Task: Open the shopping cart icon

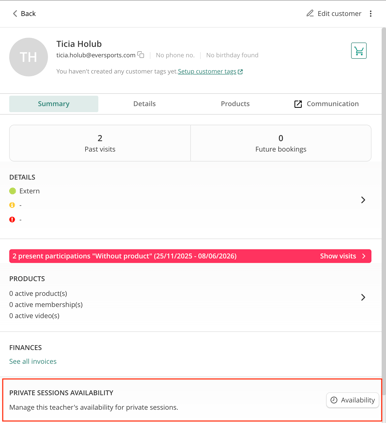Action: point(359,51)
